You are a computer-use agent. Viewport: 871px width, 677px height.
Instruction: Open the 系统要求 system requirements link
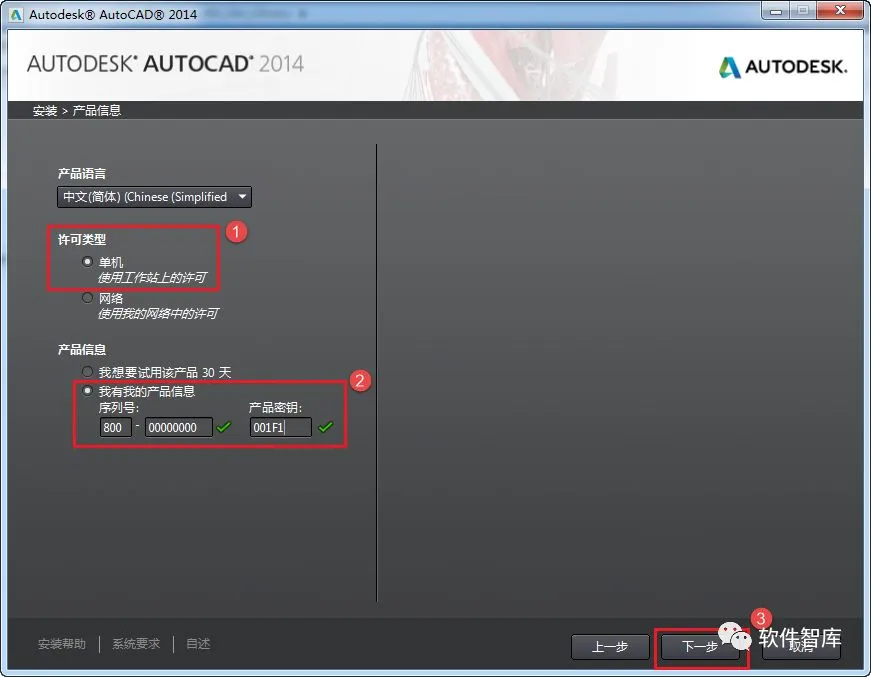(136, 644)
